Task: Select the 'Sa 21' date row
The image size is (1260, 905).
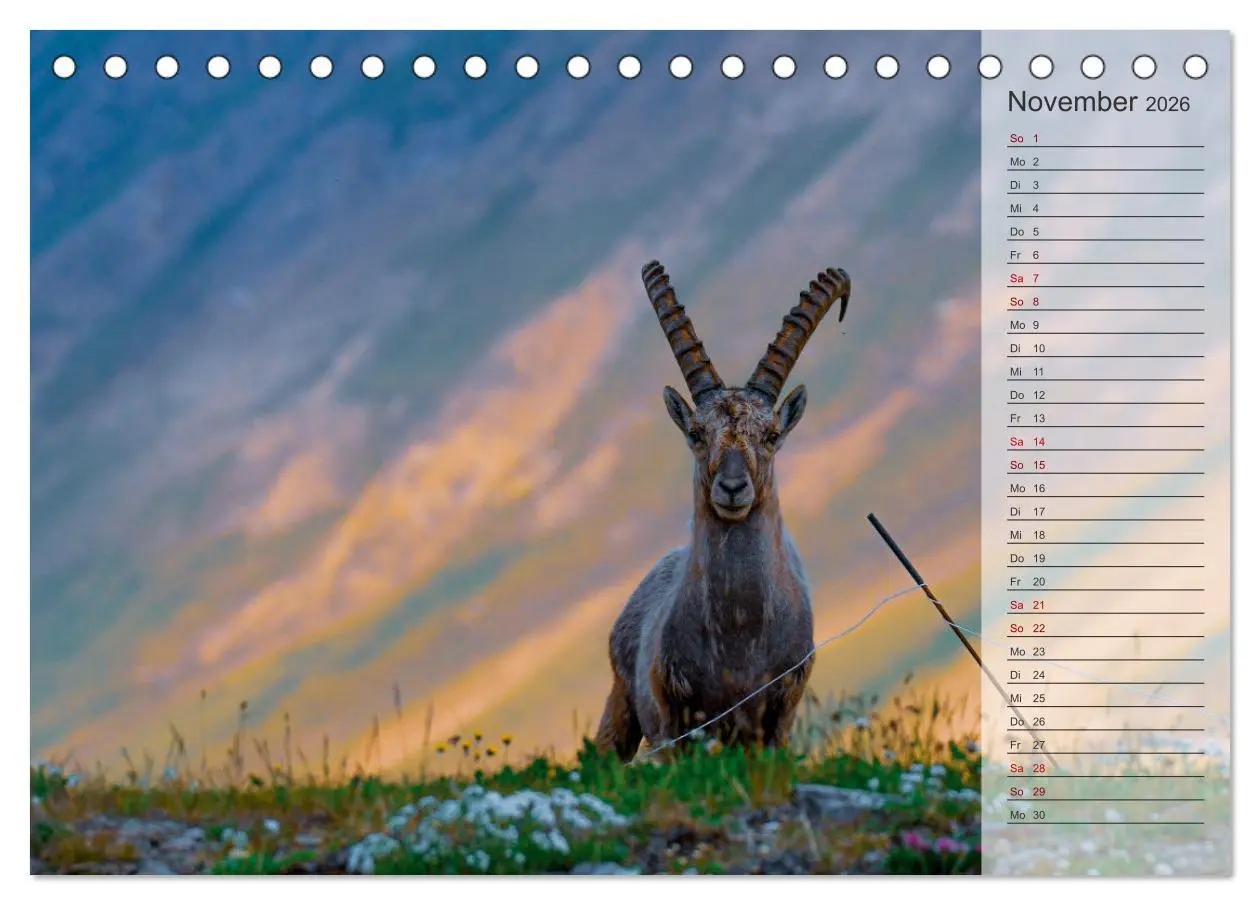Action: click(1105, 605)
